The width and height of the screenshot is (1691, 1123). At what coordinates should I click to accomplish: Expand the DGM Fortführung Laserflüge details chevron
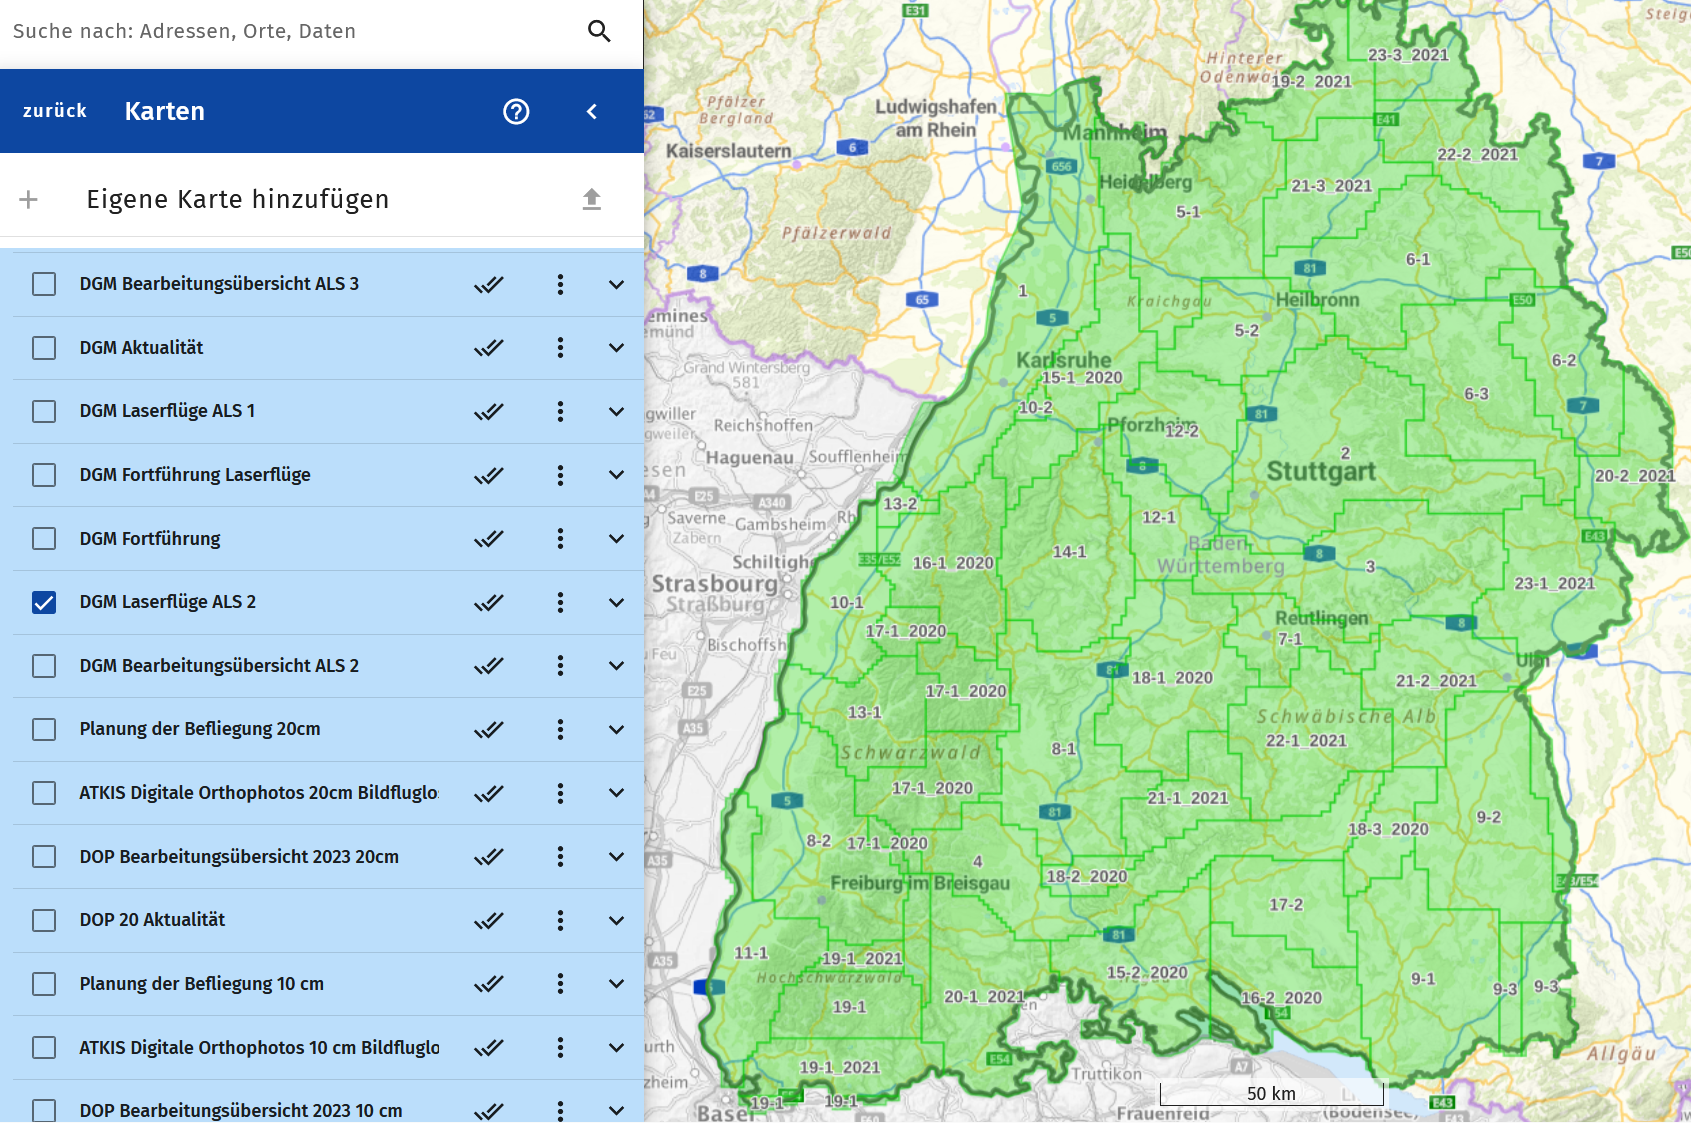(616, 475)
